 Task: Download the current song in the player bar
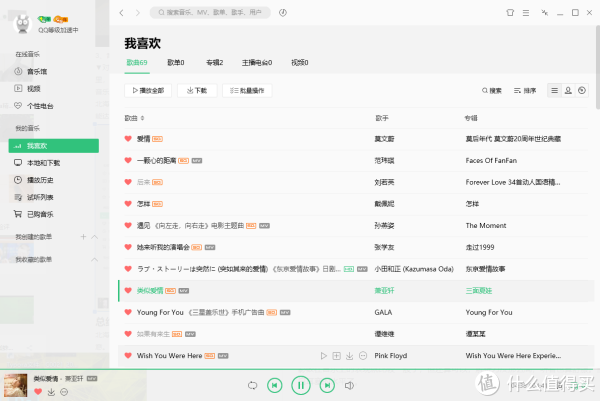point(51,392)
